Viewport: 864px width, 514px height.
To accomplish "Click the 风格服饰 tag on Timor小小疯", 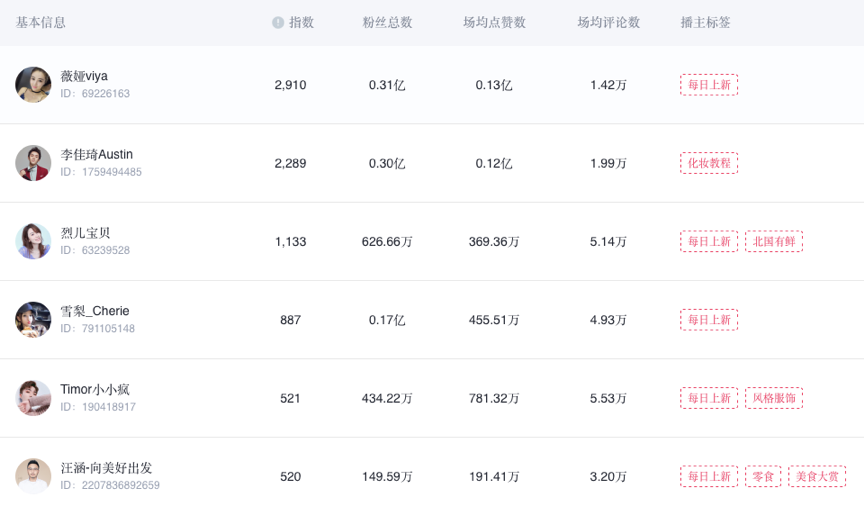I will point(774,398).
